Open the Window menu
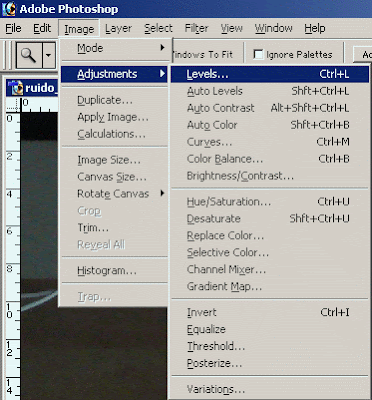 tap(273, 29)
